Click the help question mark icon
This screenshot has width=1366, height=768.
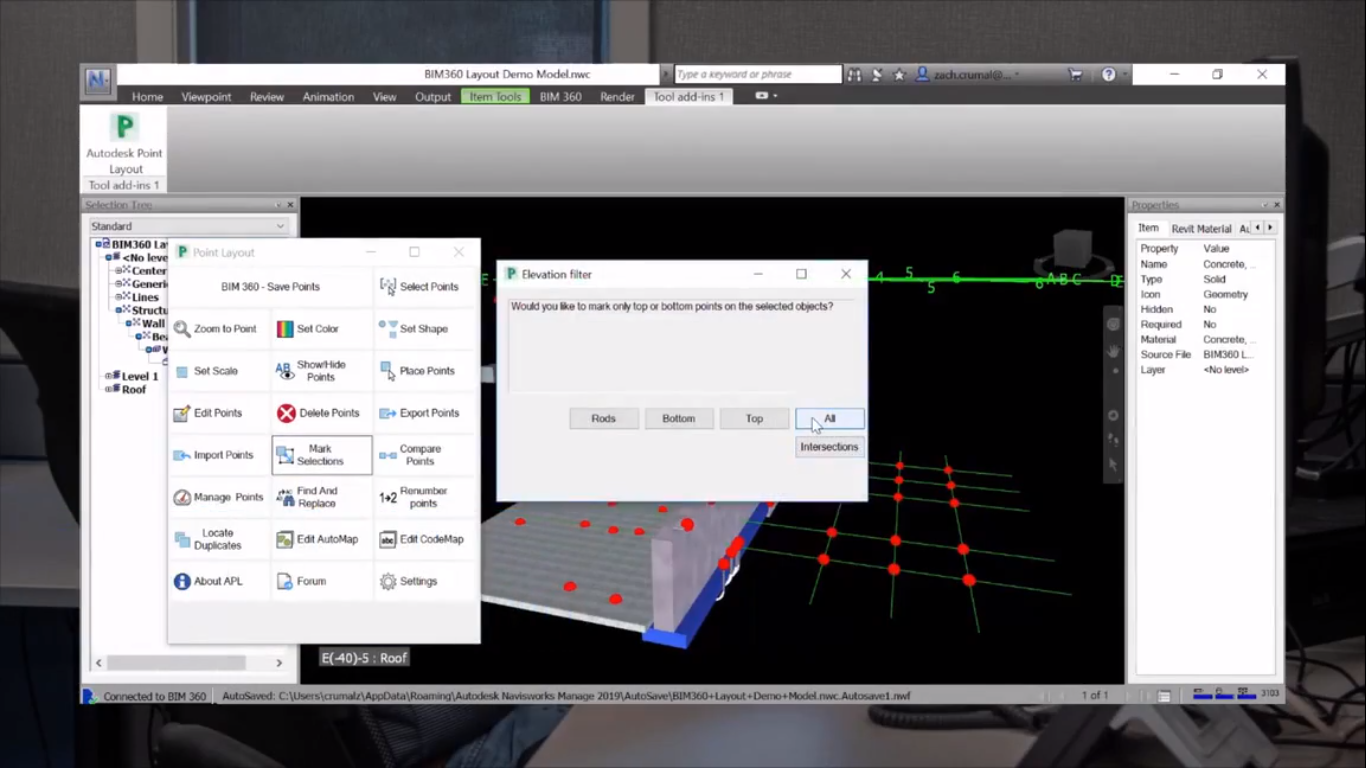[1108, 74]
